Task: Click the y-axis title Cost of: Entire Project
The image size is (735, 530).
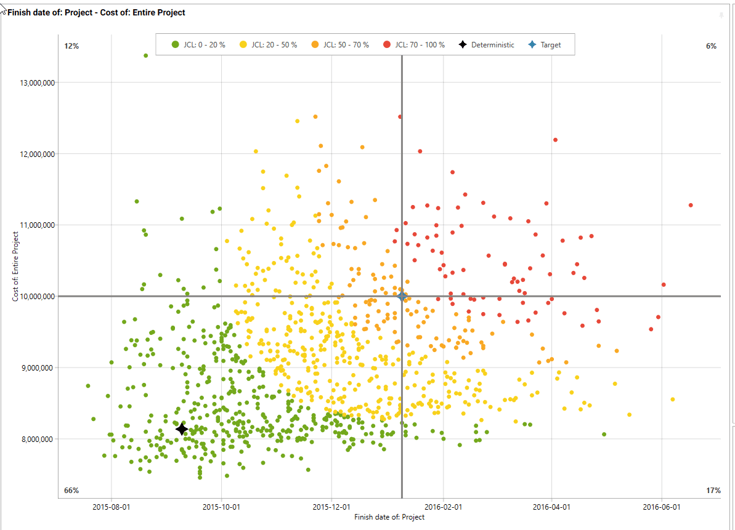Action: pyautogui.click(x=16, y=267)
